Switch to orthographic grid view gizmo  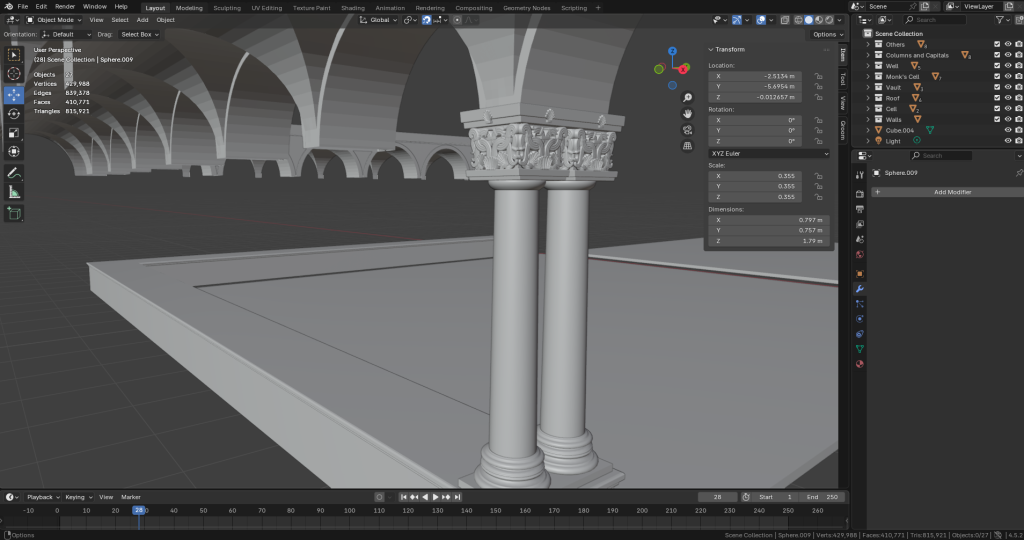pos(688,146)
